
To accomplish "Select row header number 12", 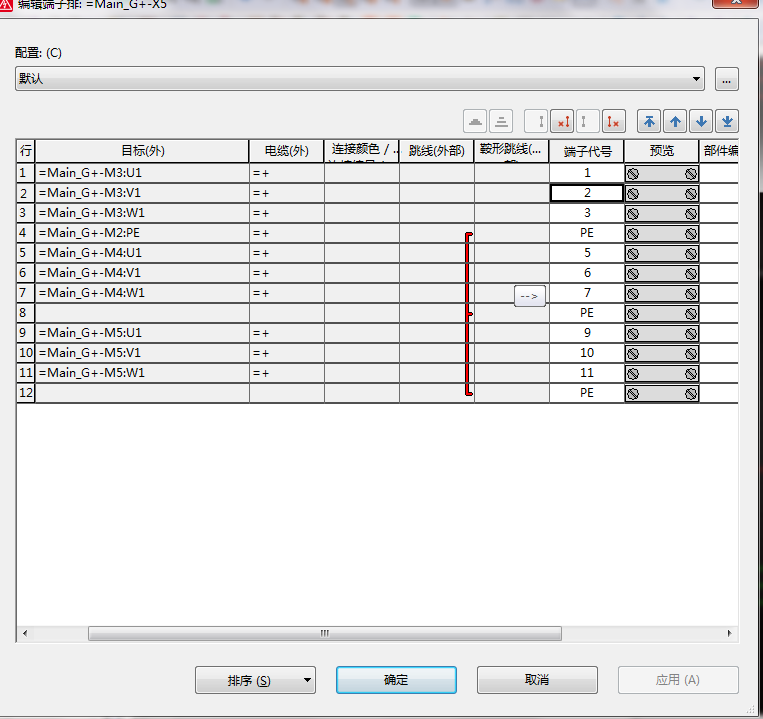I will 26,393.
